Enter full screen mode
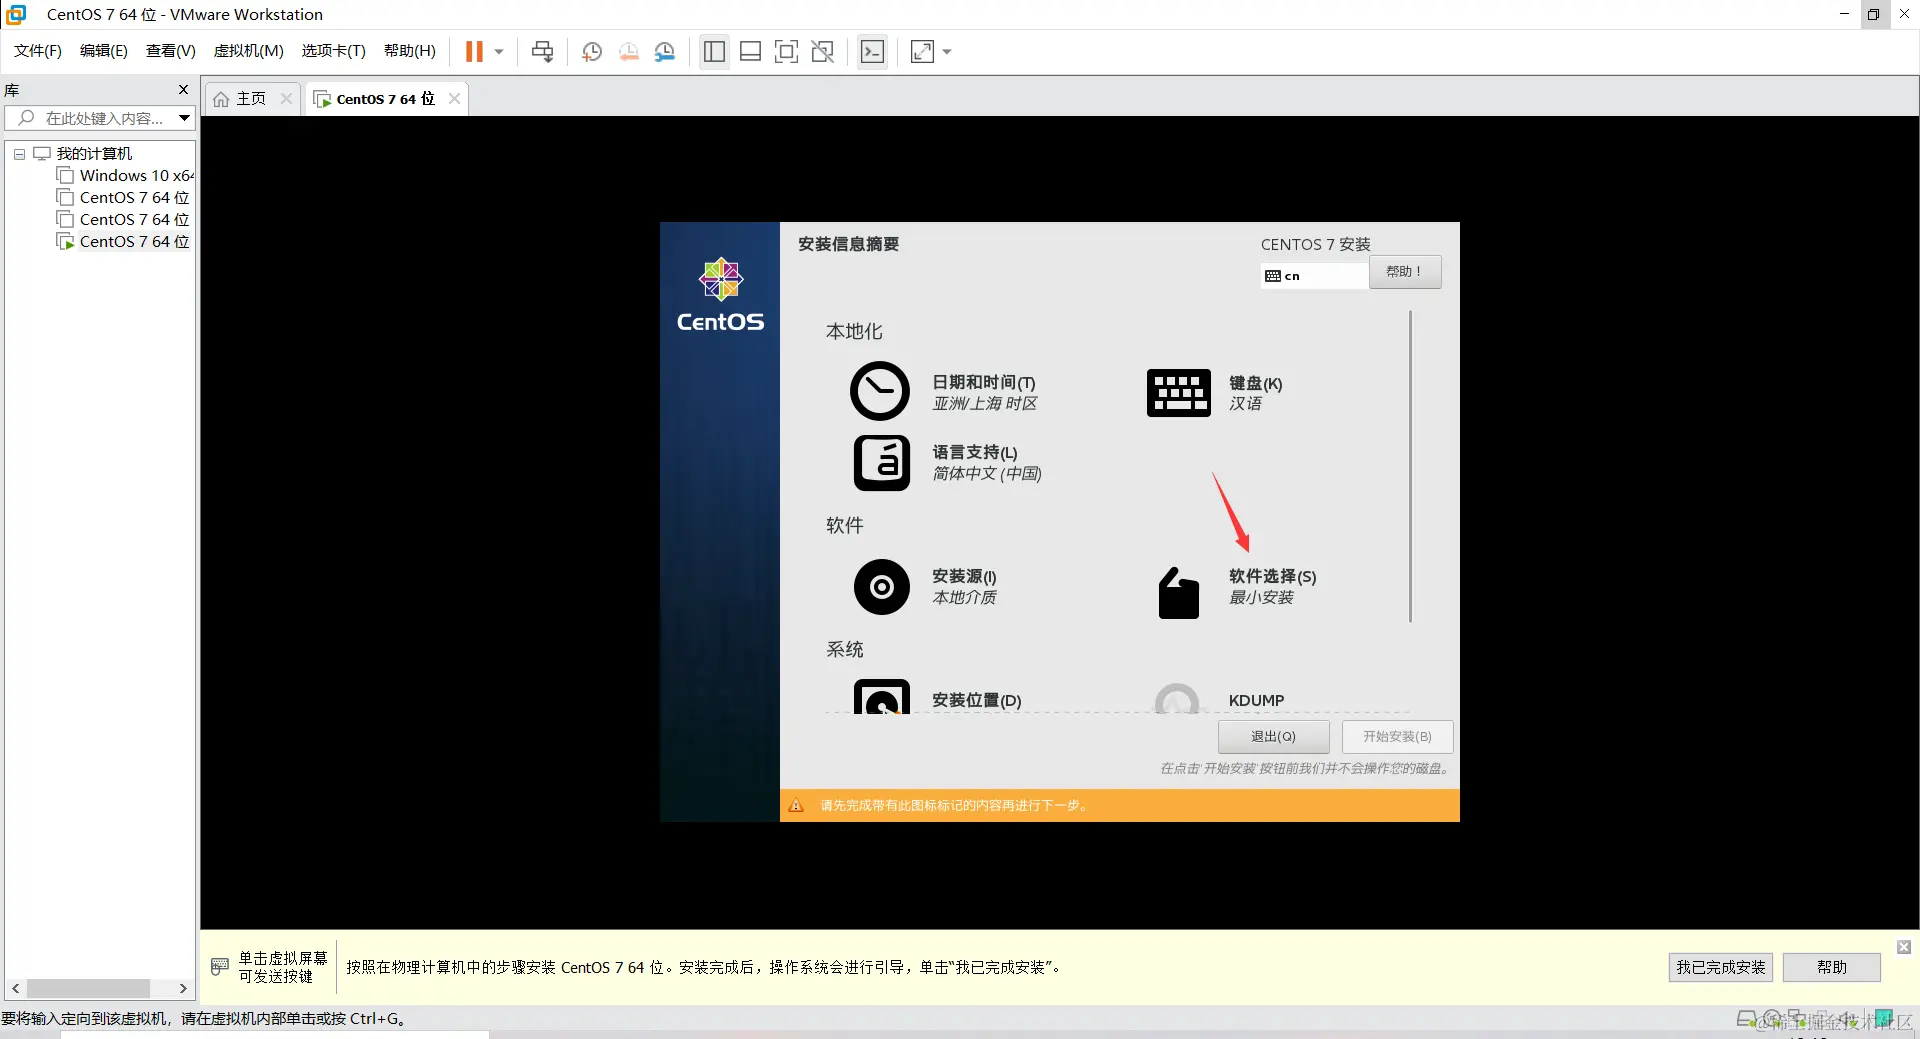Viewport: 1920px width, 1039px height. (x=786, y=51)
